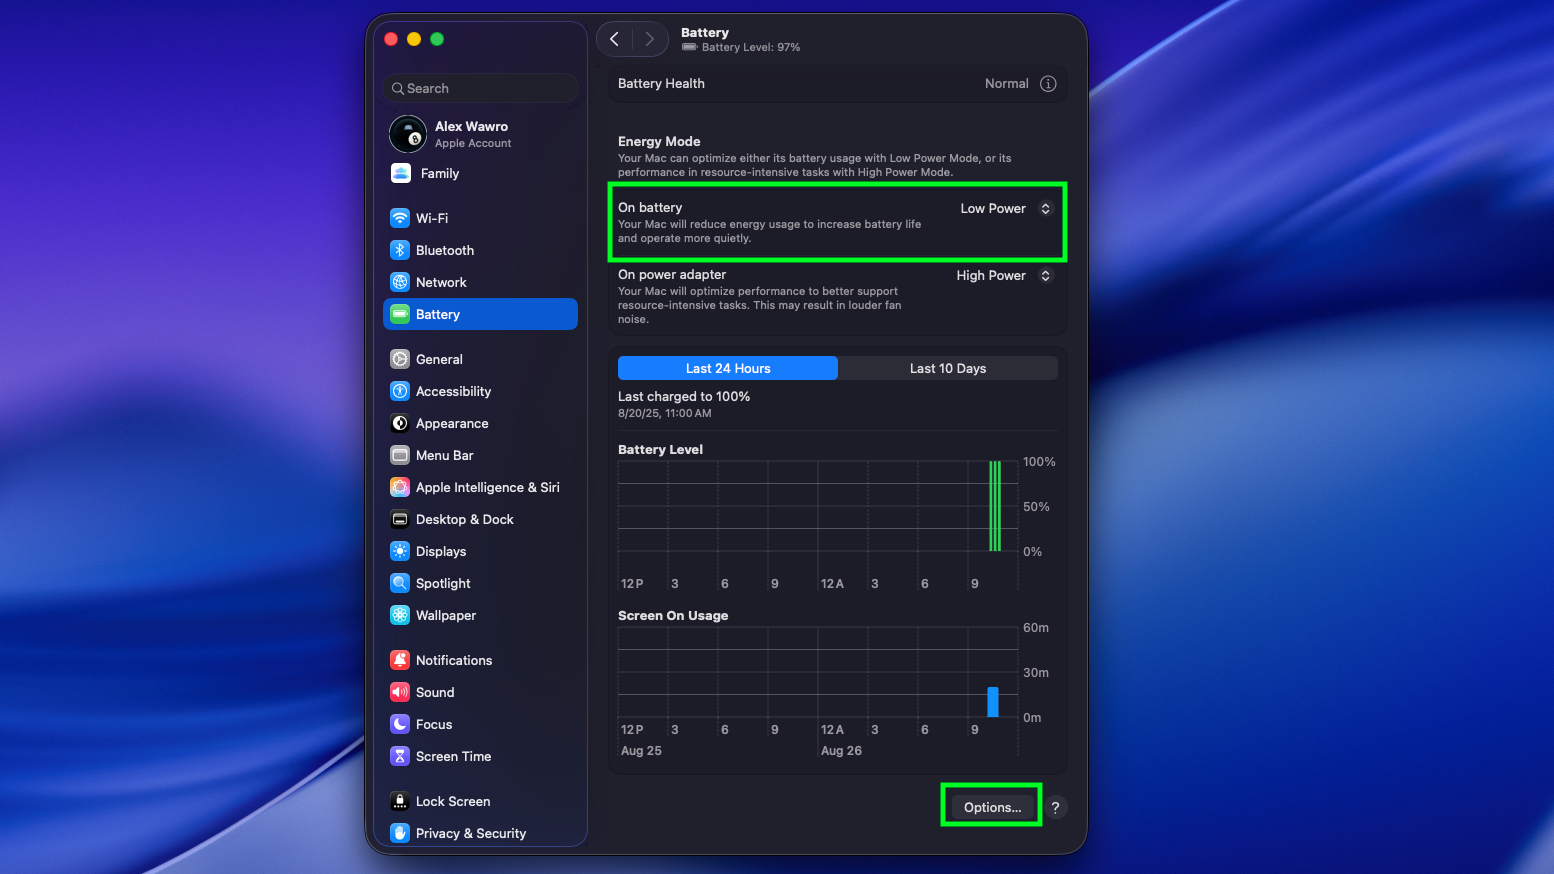Click the Battery icon in sidebar
Screen dimensions: 1554x874
(x=400, y=314)
